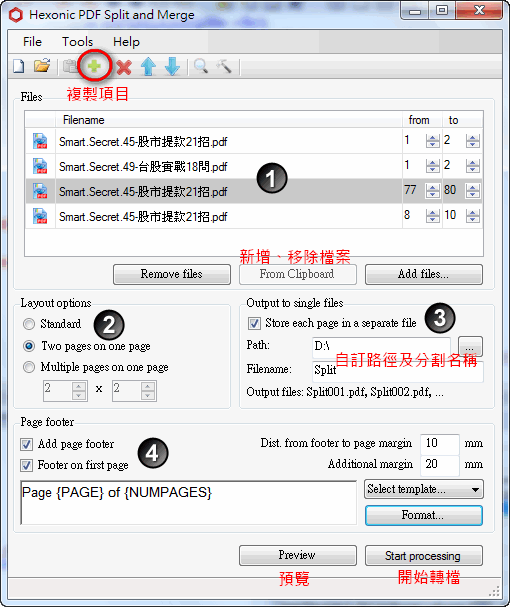The image size is (510, 607).
Task: Click the Add files button
Action: coord(424,274)
